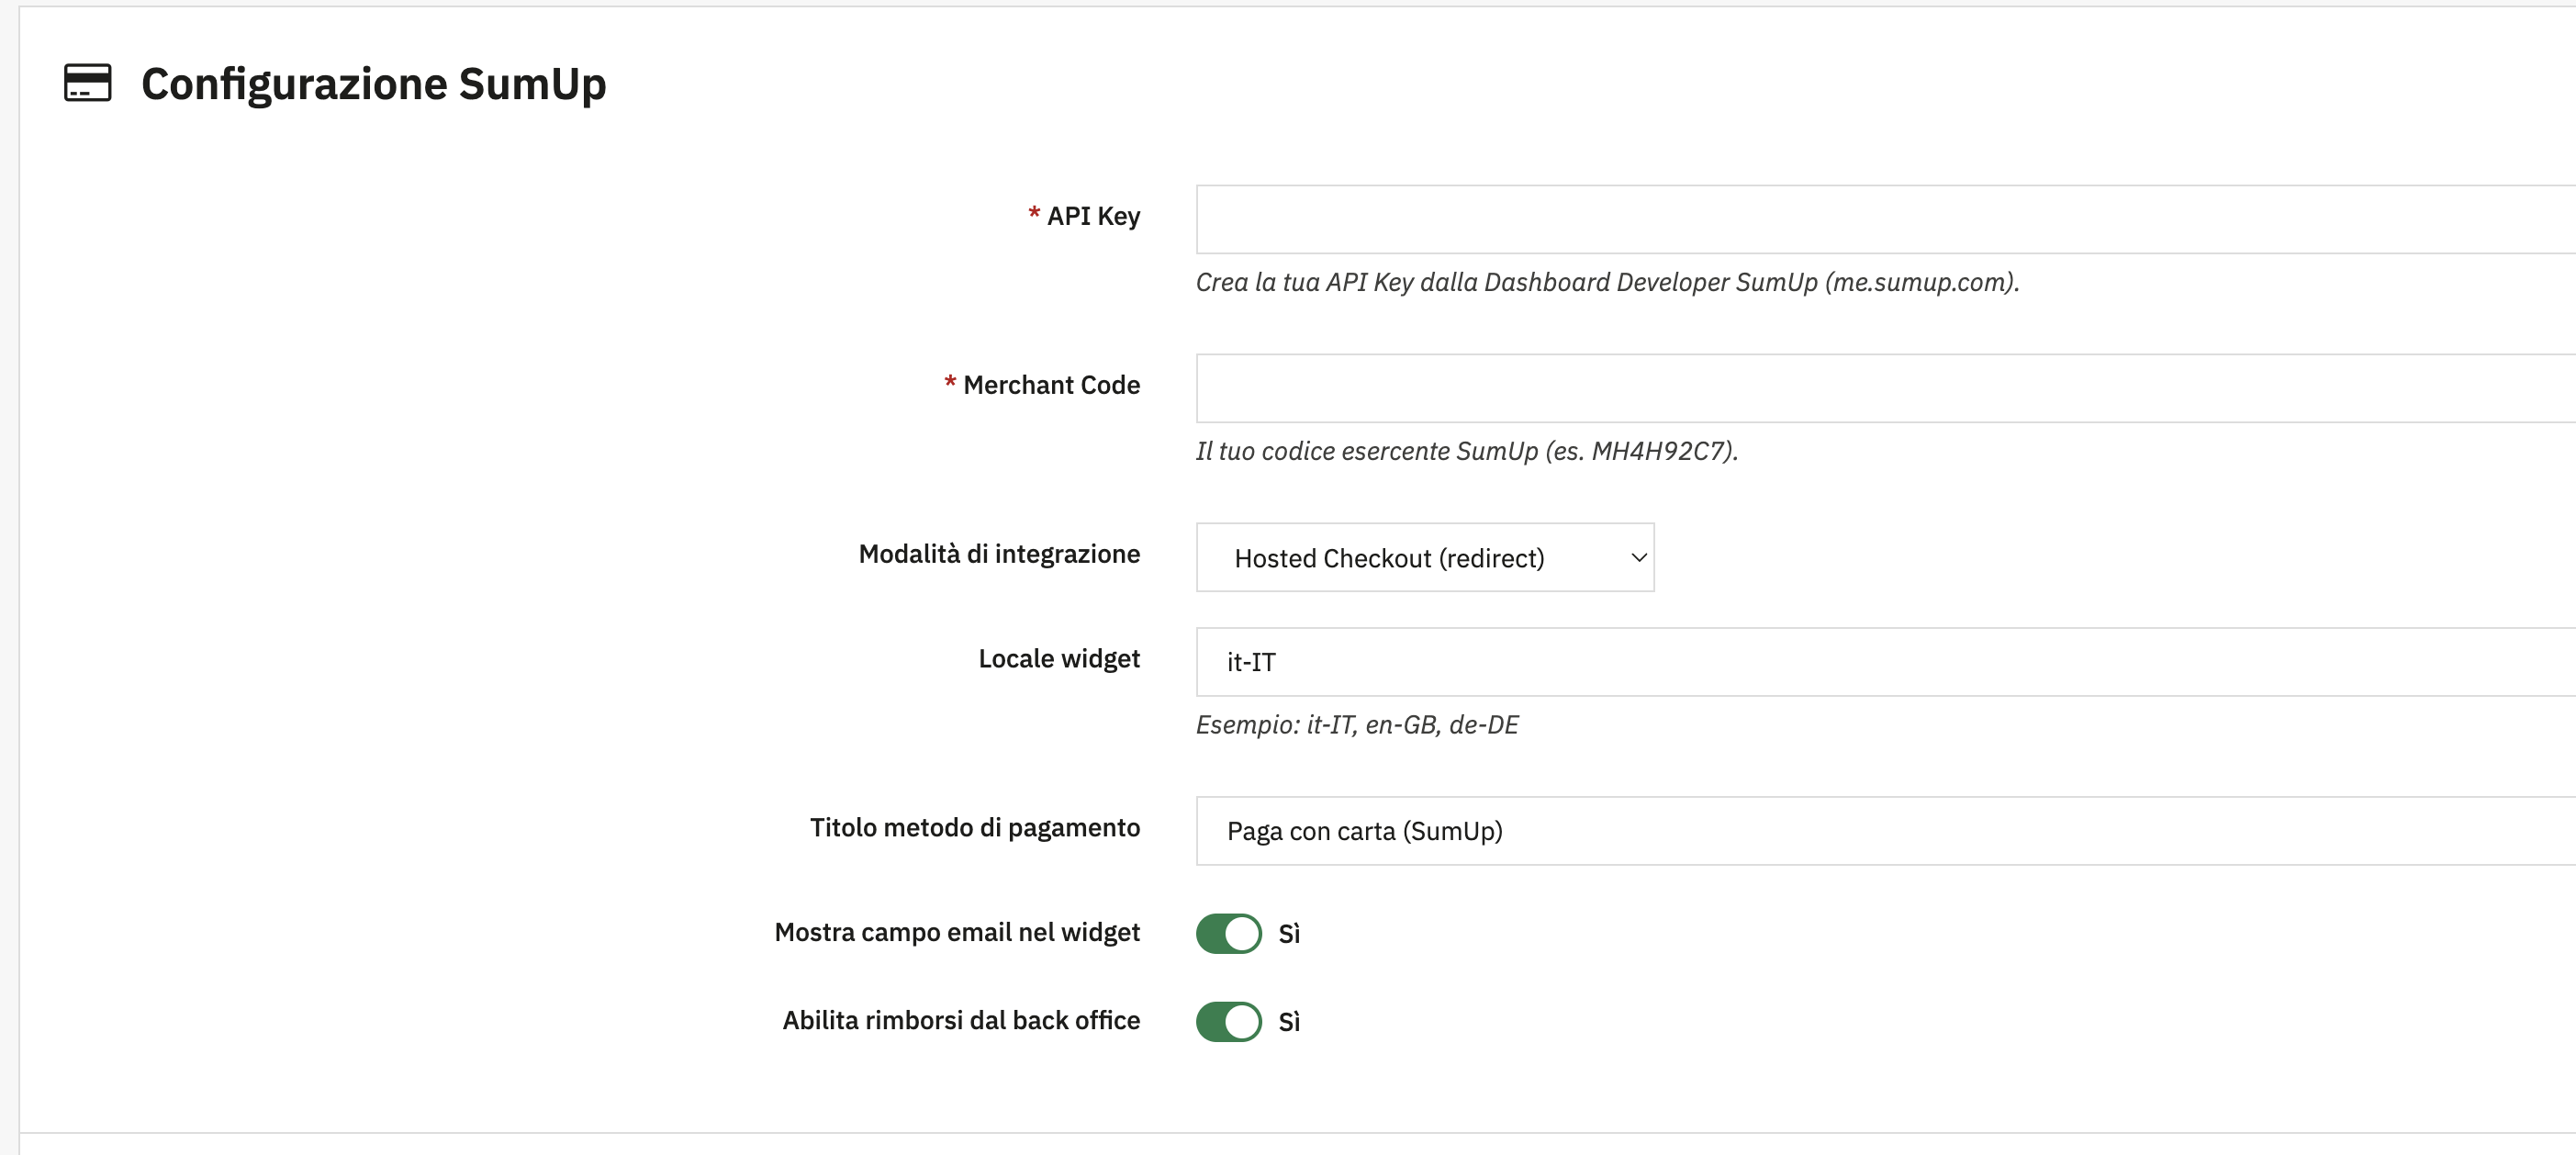Click the Sì text beside the email widget toggle
Viewport: 2576px width, 1155px height.
(x=1289, y=933)
